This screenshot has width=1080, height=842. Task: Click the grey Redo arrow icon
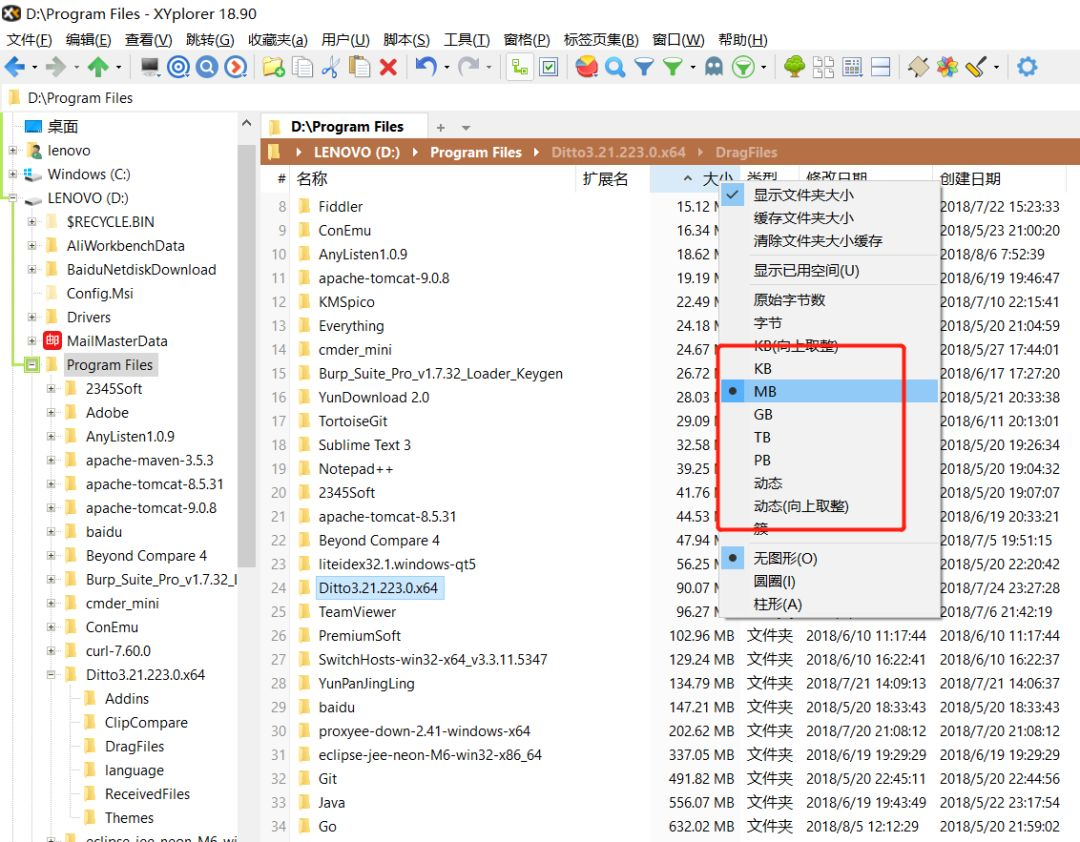tap(468, 67)
